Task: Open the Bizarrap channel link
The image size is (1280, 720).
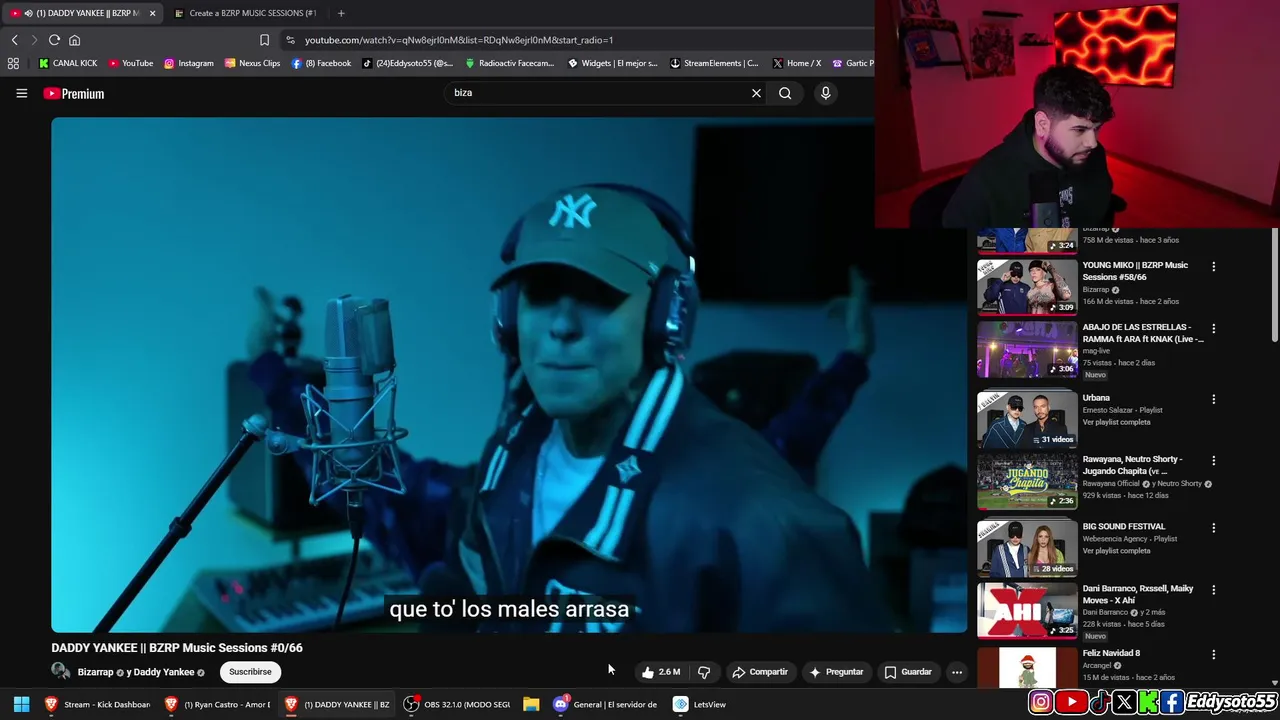Action: click(x=96, y=672)
